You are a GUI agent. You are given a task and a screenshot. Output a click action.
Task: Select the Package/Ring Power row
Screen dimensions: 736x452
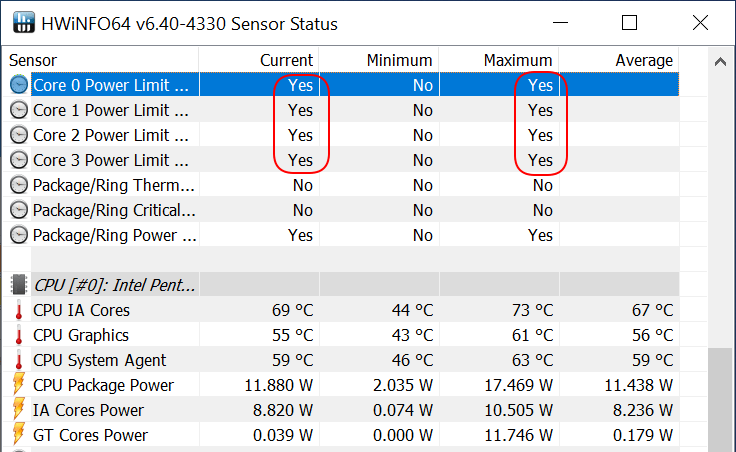tap(341, 235)
